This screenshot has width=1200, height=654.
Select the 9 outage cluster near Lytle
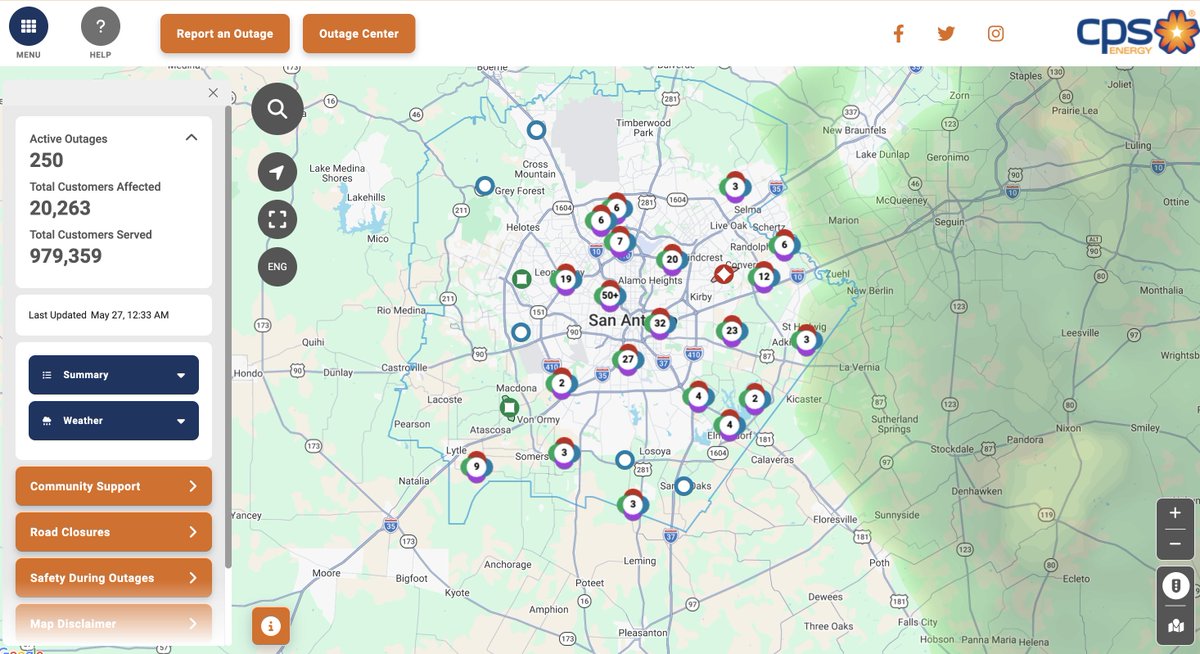click(476, 466)
